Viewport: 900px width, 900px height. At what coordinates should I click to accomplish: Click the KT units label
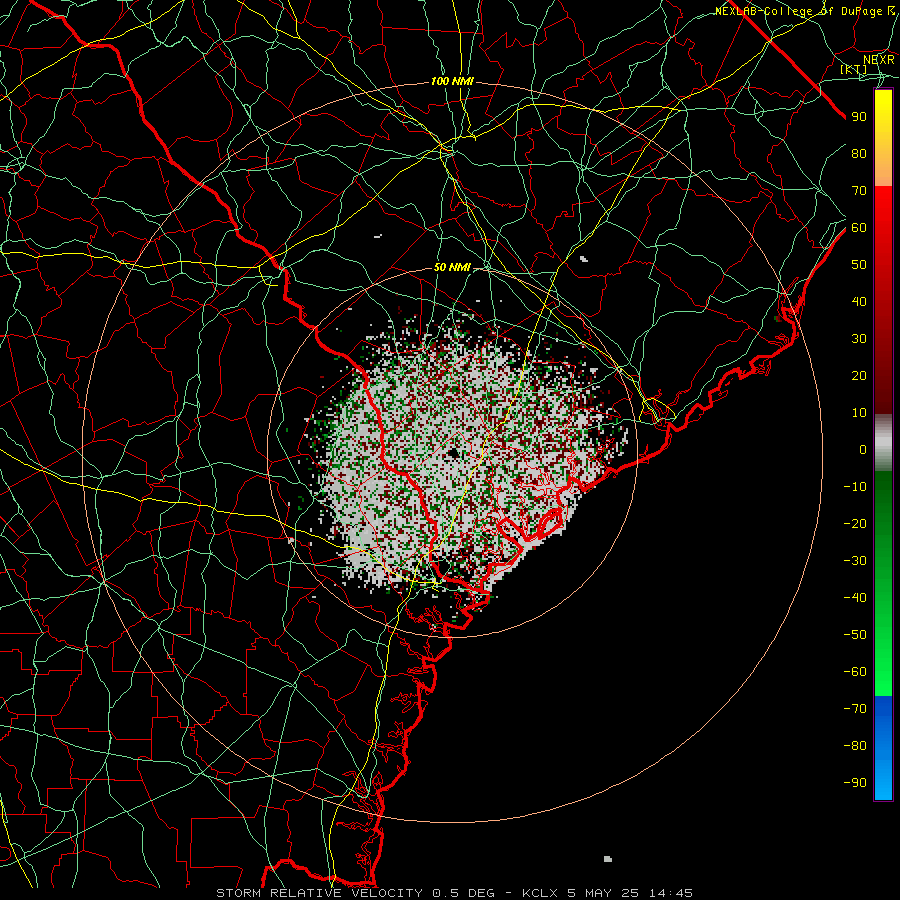[x=854, y=69]
